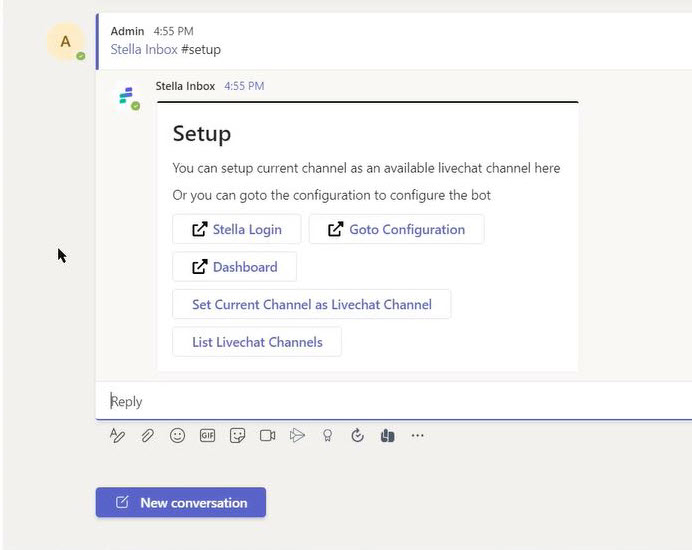Viewport: 692px width, 550px height.
Task: Open the Praise badge icon
Action: click(x=327, y=436)
